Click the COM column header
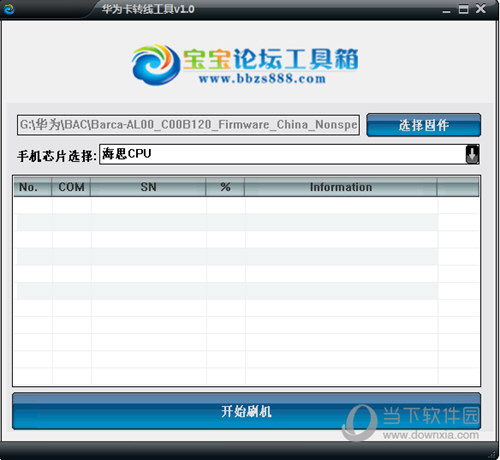500x460 pixels. [71, 187]
